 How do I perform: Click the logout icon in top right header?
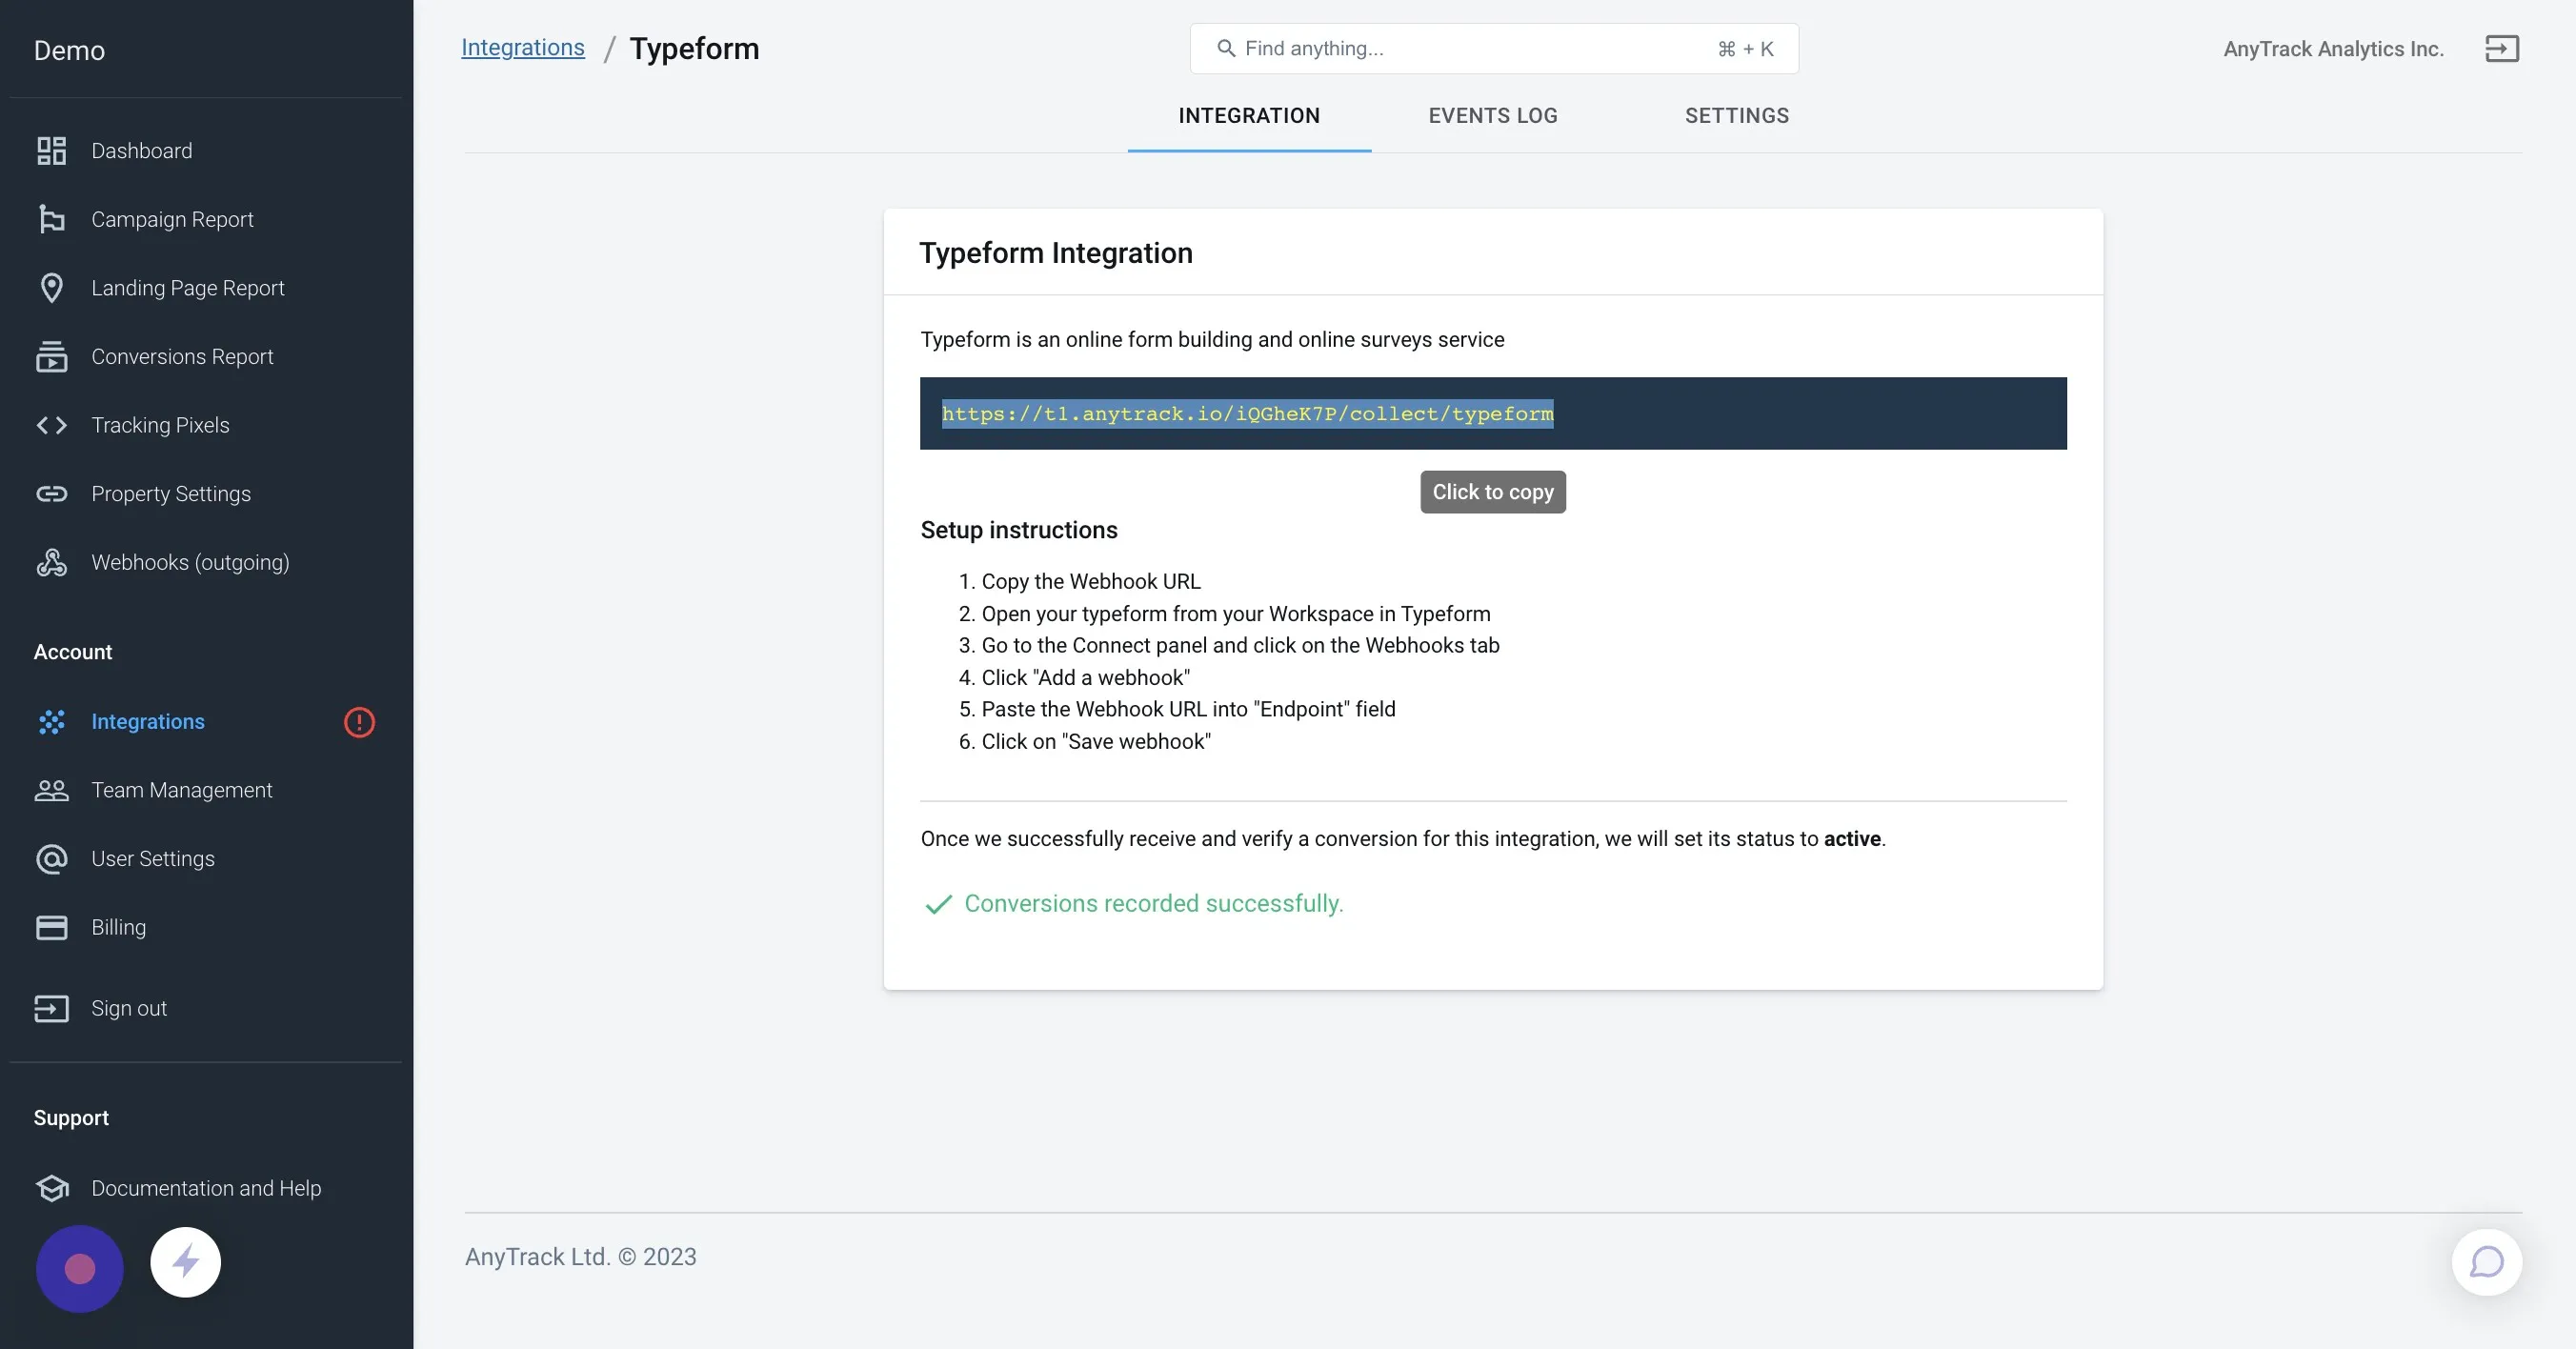pos(2502,49)
